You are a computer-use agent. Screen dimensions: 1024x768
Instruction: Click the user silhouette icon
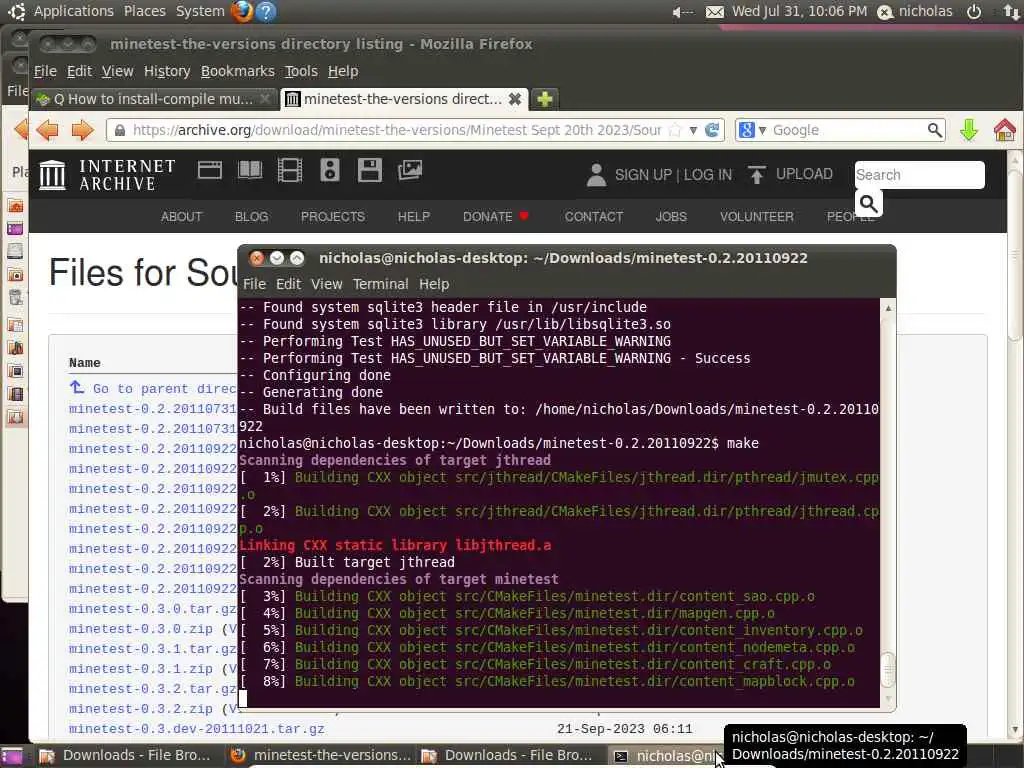[x=596, y=175]
